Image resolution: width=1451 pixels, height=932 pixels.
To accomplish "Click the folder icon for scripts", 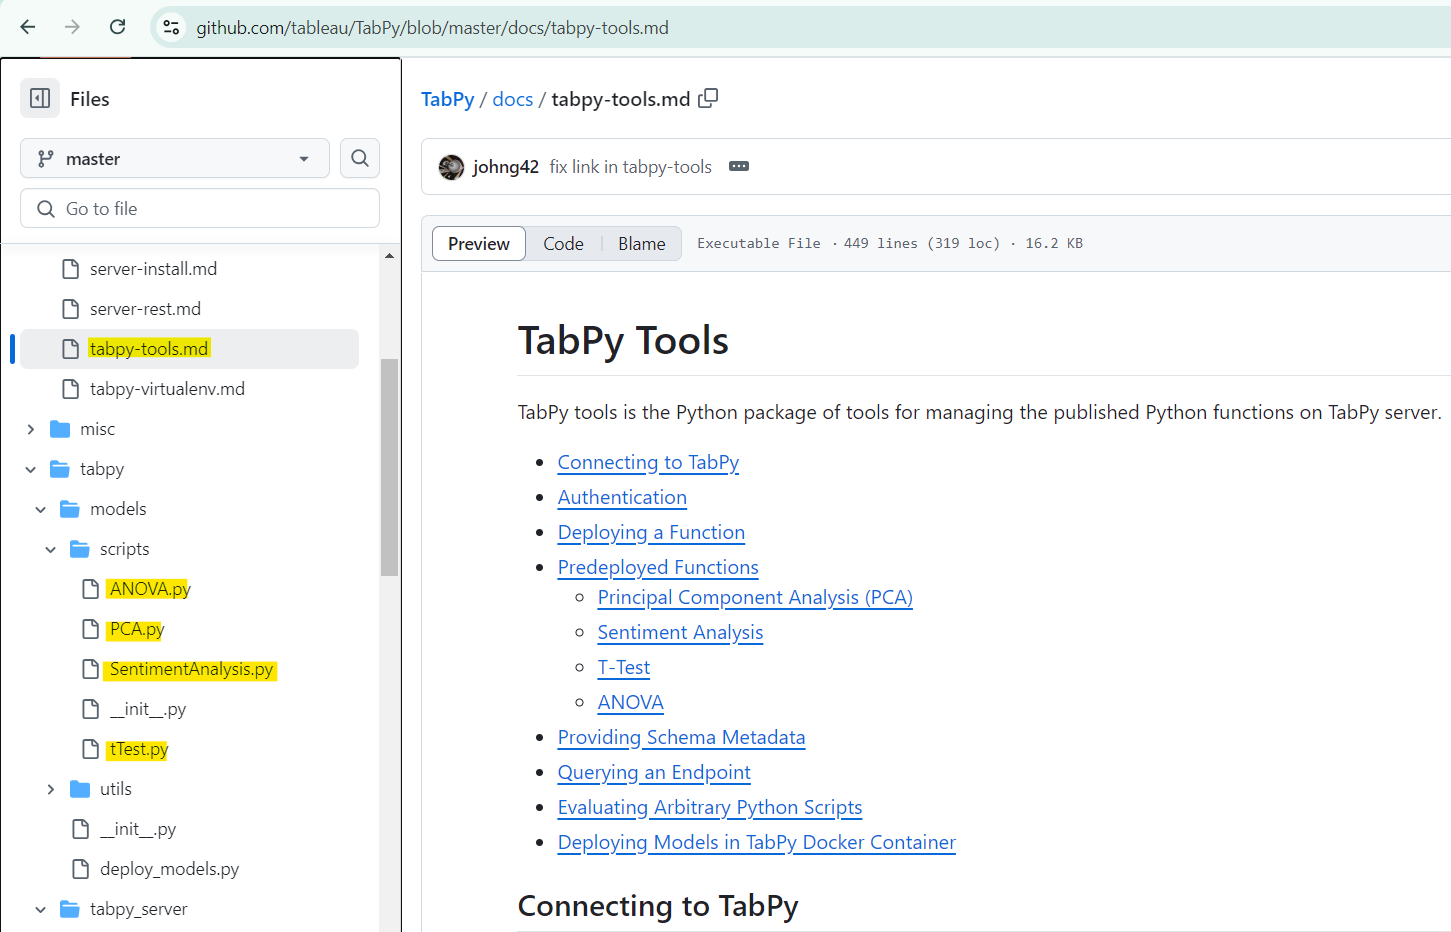I will (x=80, y=549).
